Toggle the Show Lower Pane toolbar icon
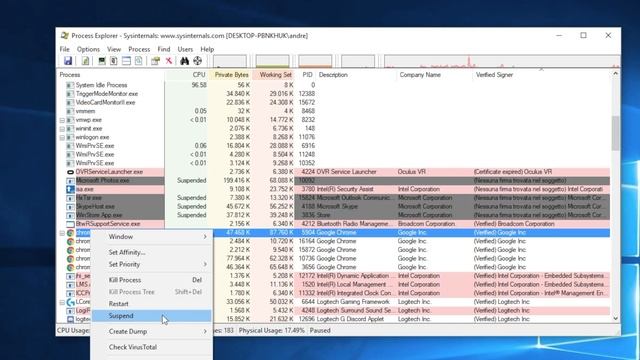640x360 pixels. (x=127, y=61)
